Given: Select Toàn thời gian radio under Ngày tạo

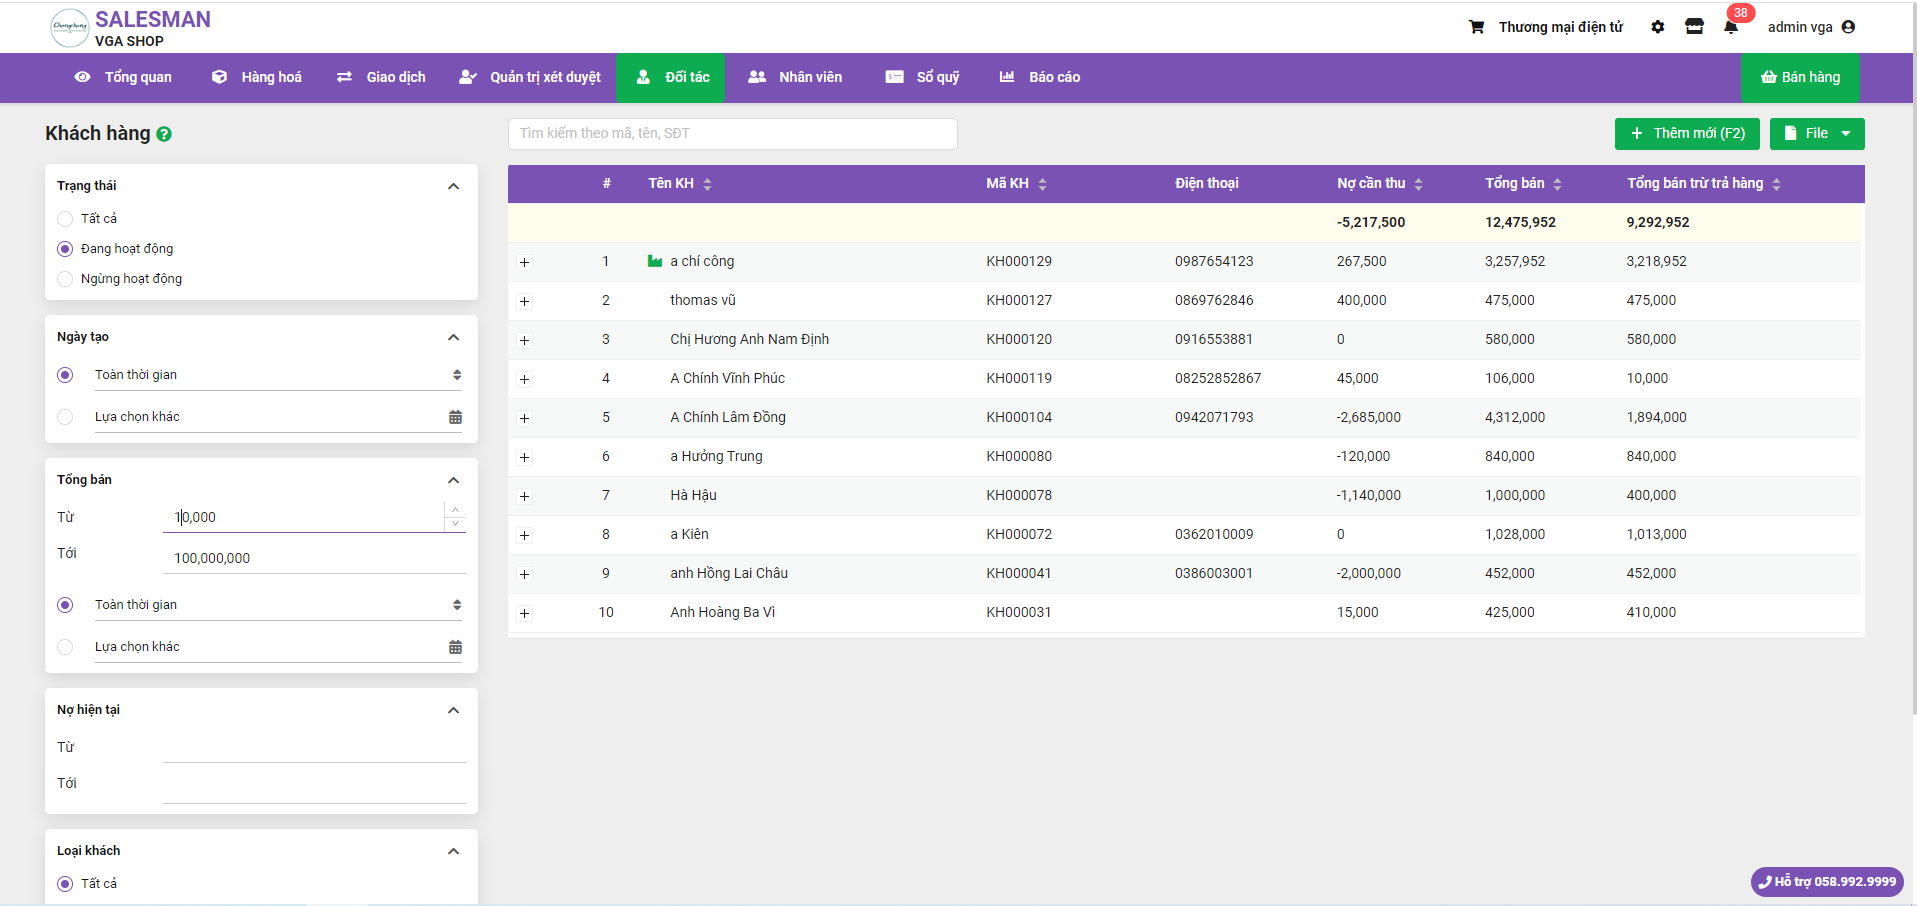Looking at the screenshot, I should (x=65, y=375).
